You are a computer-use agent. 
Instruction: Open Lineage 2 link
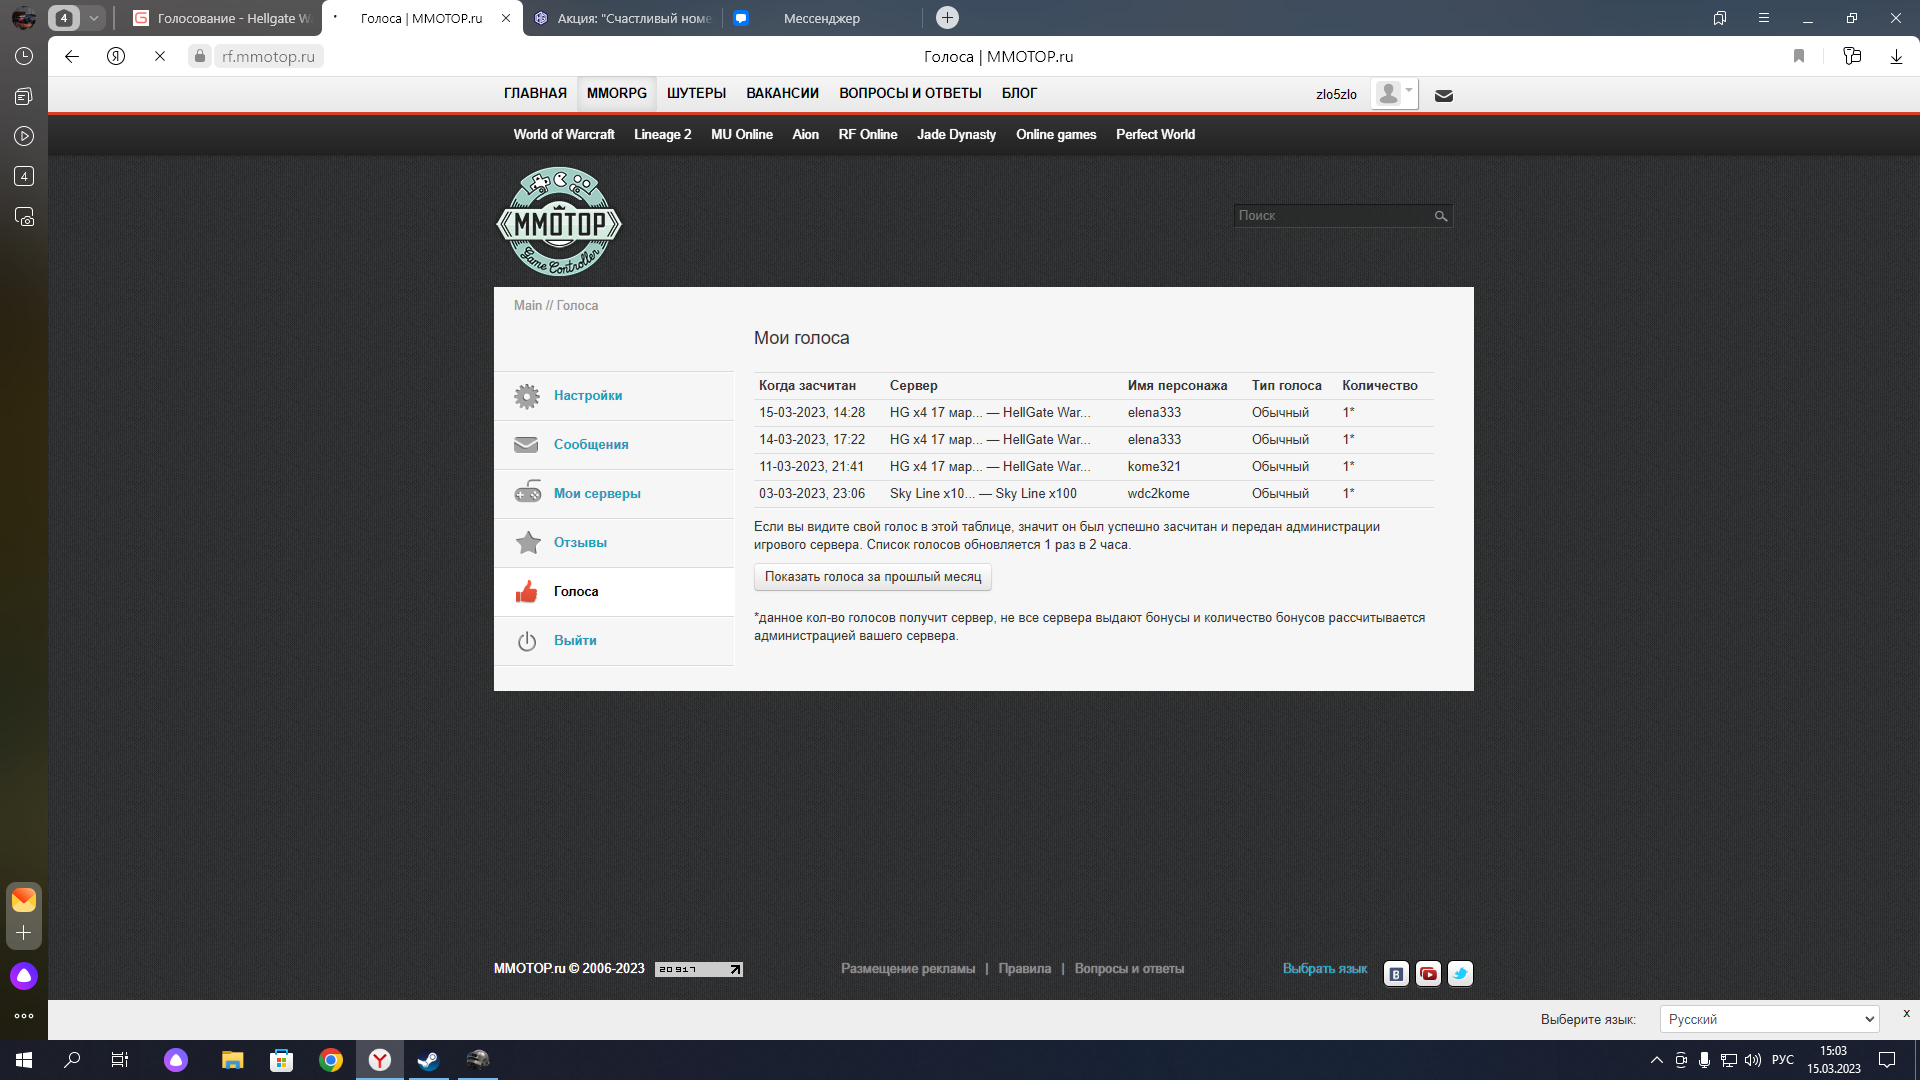coord(662,135)
